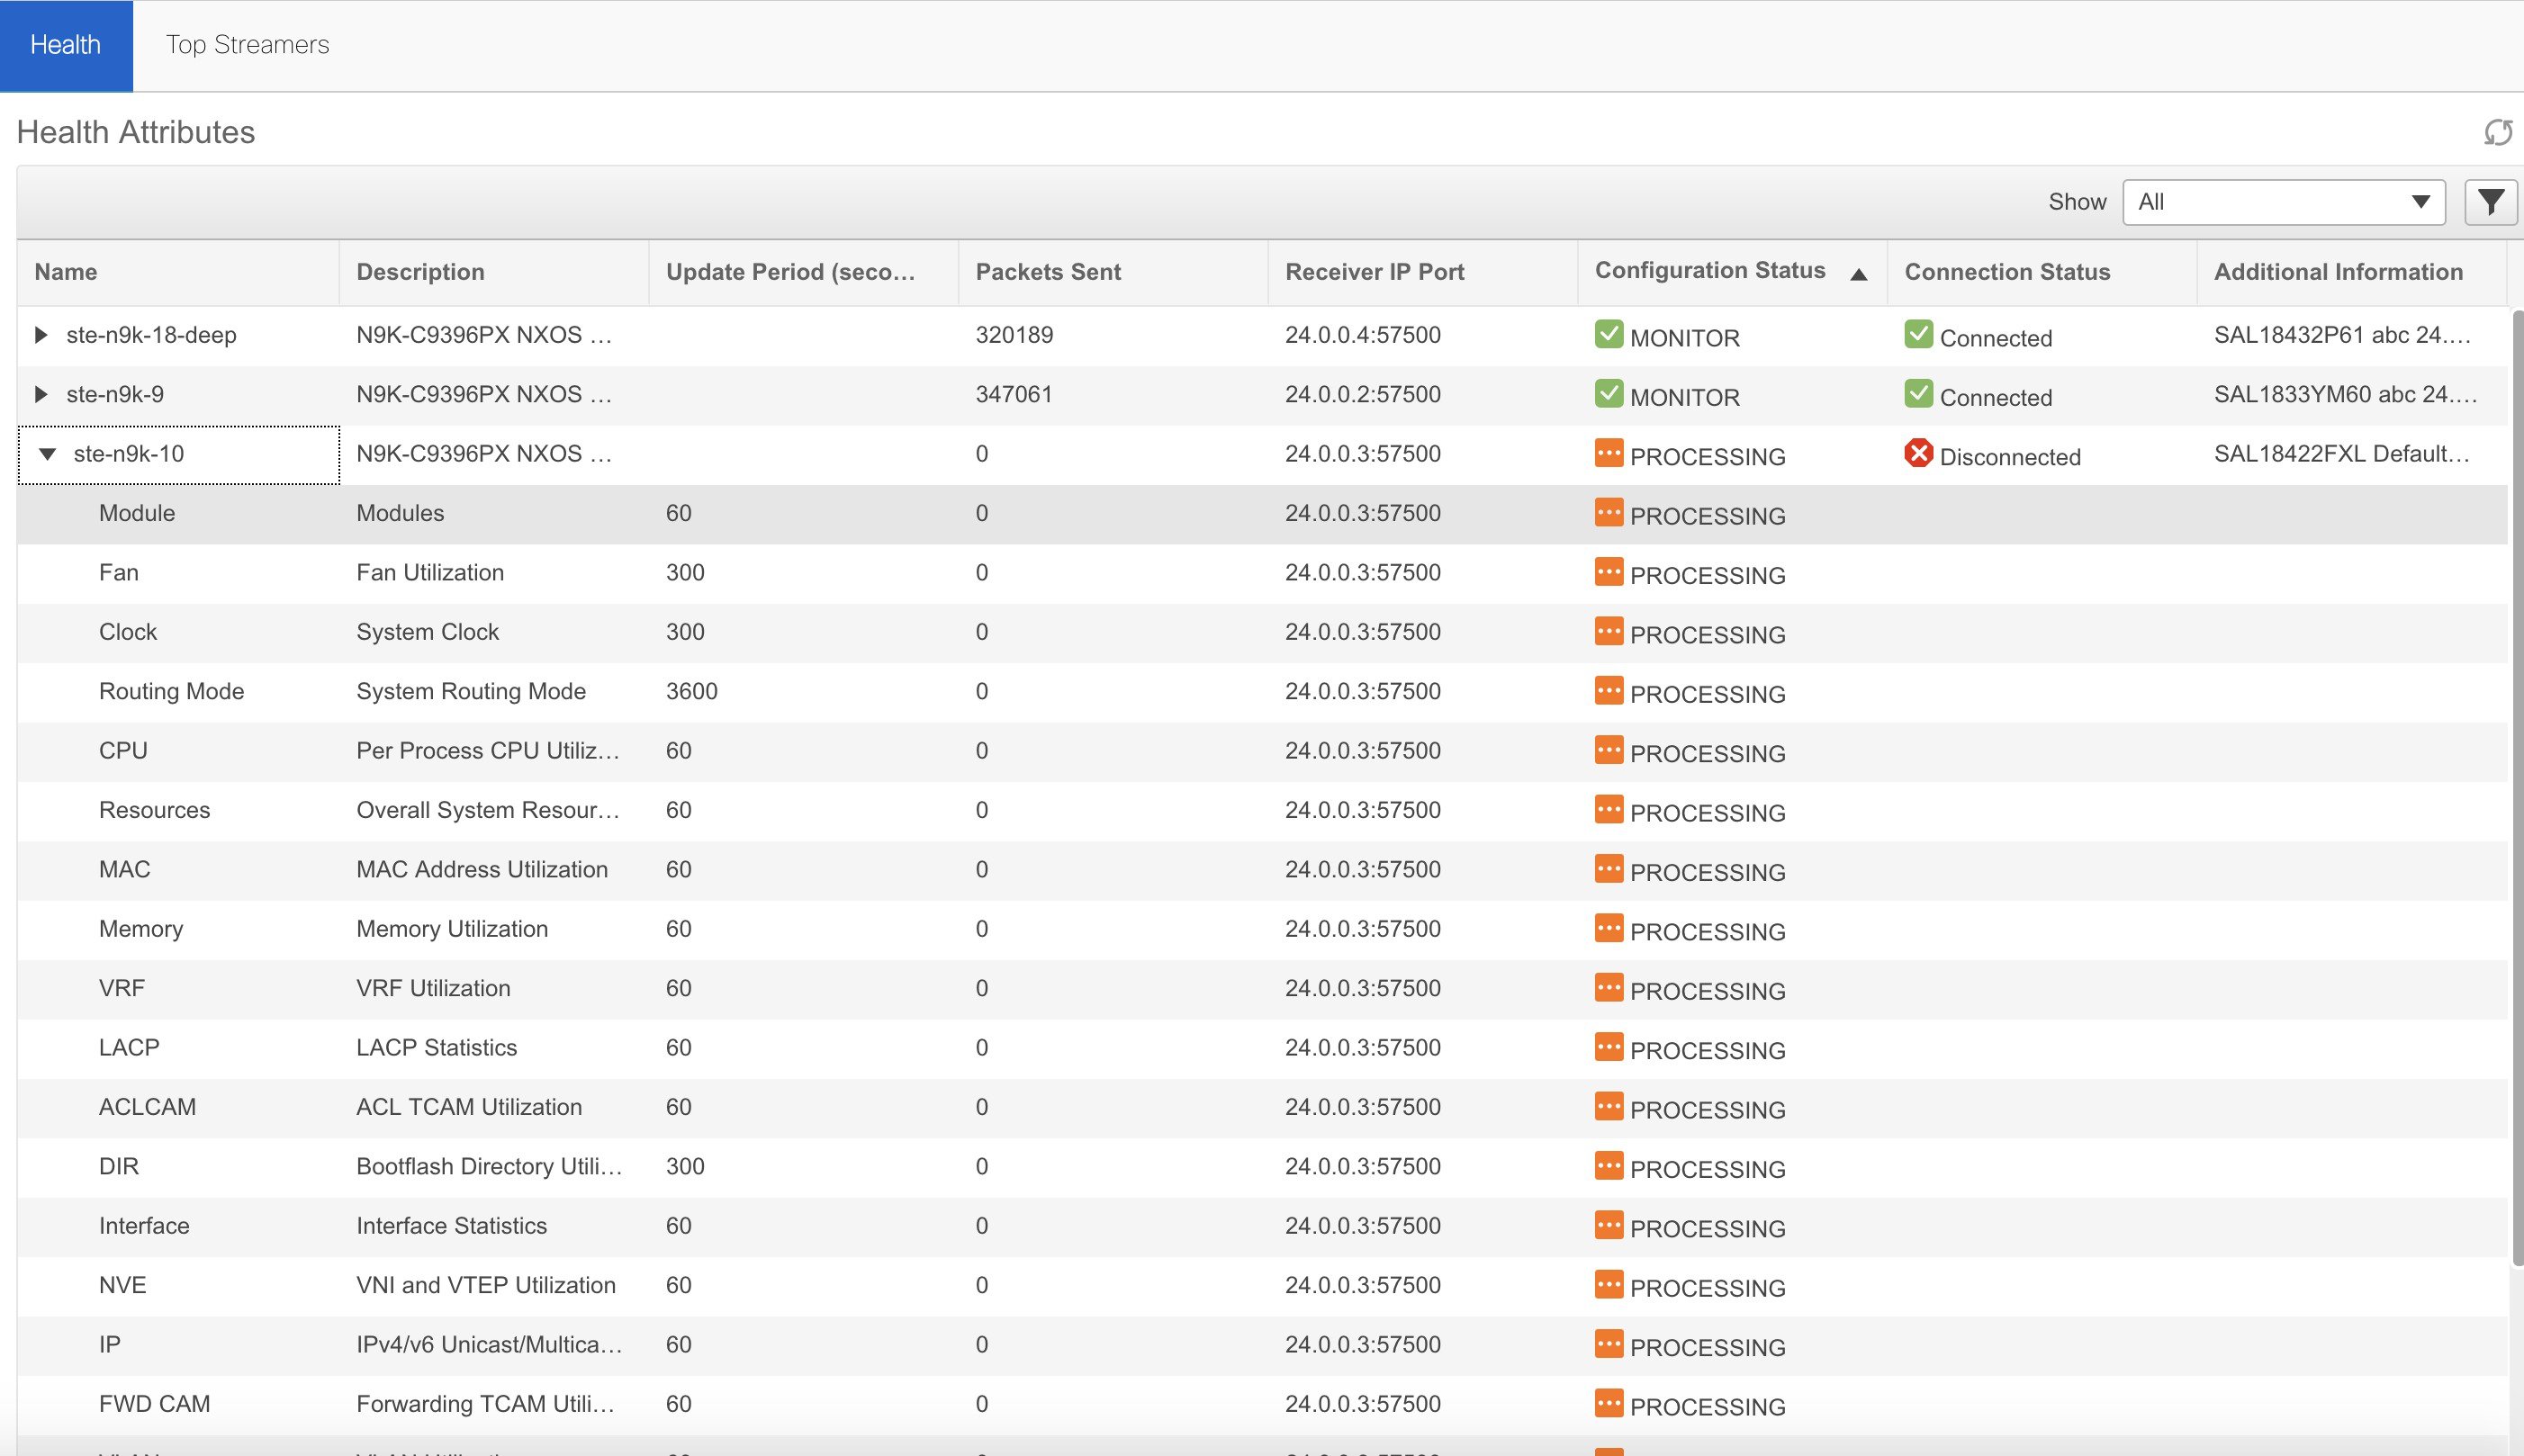
Task: Click red Disconnected icon for ste-n9k-10
Action: point(1918,453)
